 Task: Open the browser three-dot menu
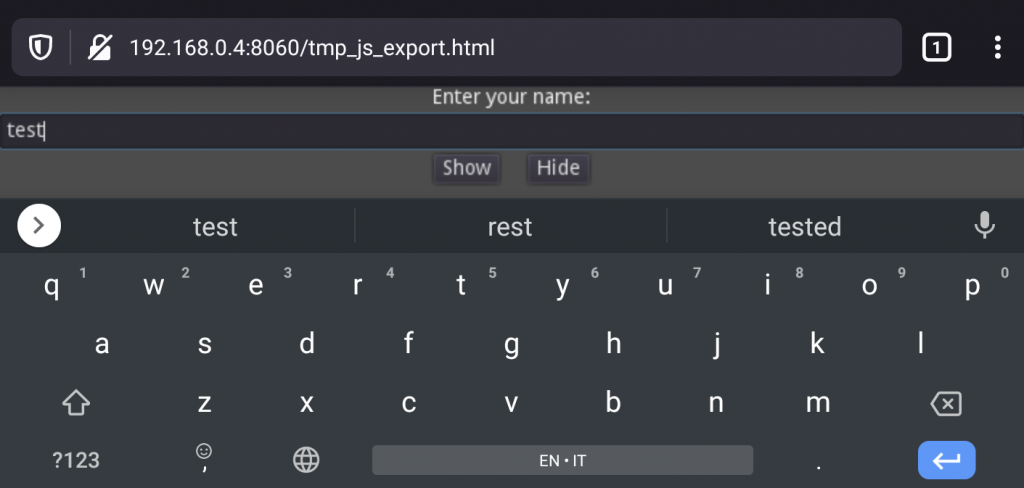(997, 47)
